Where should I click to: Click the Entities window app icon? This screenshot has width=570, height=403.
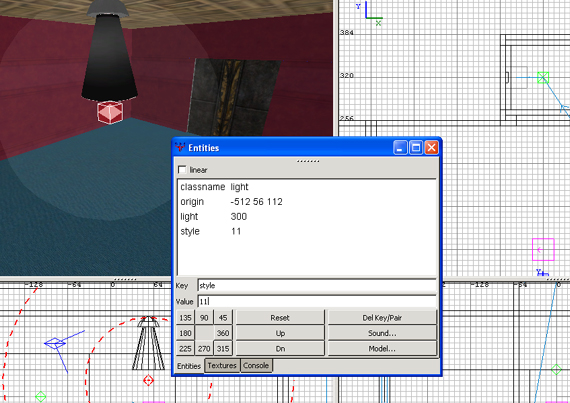180,148
